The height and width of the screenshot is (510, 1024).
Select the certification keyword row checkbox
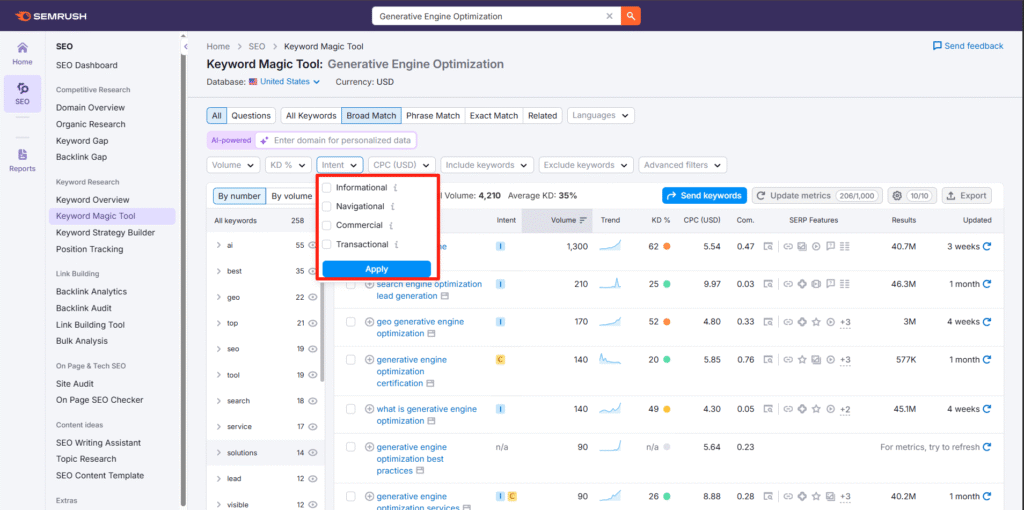(x=351, y=360)
